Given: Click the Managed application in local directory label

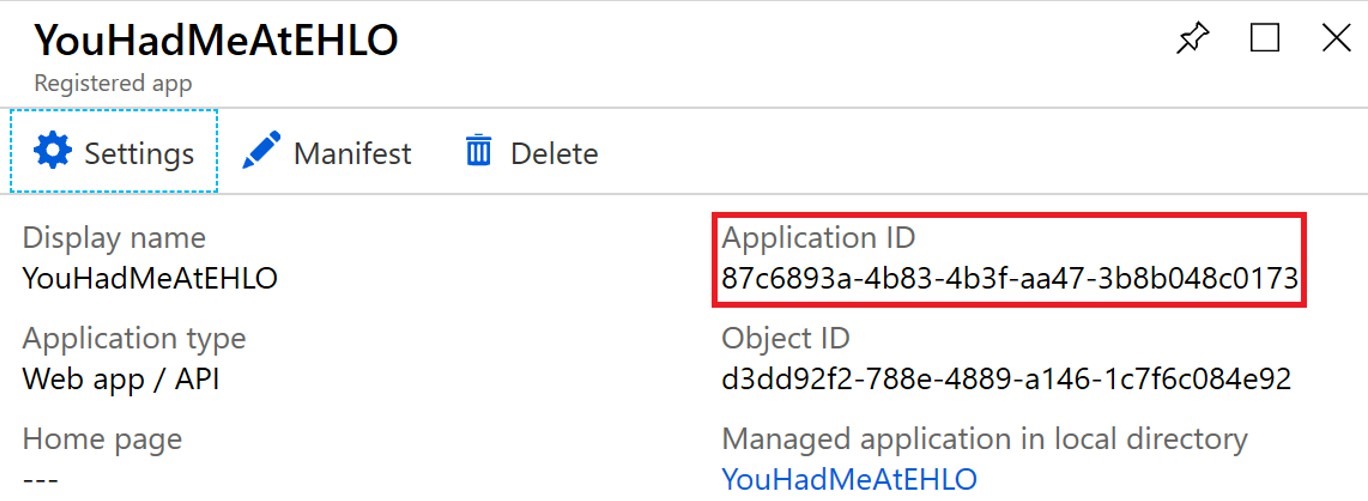Looking at the screenshot, I should [985, 439].
